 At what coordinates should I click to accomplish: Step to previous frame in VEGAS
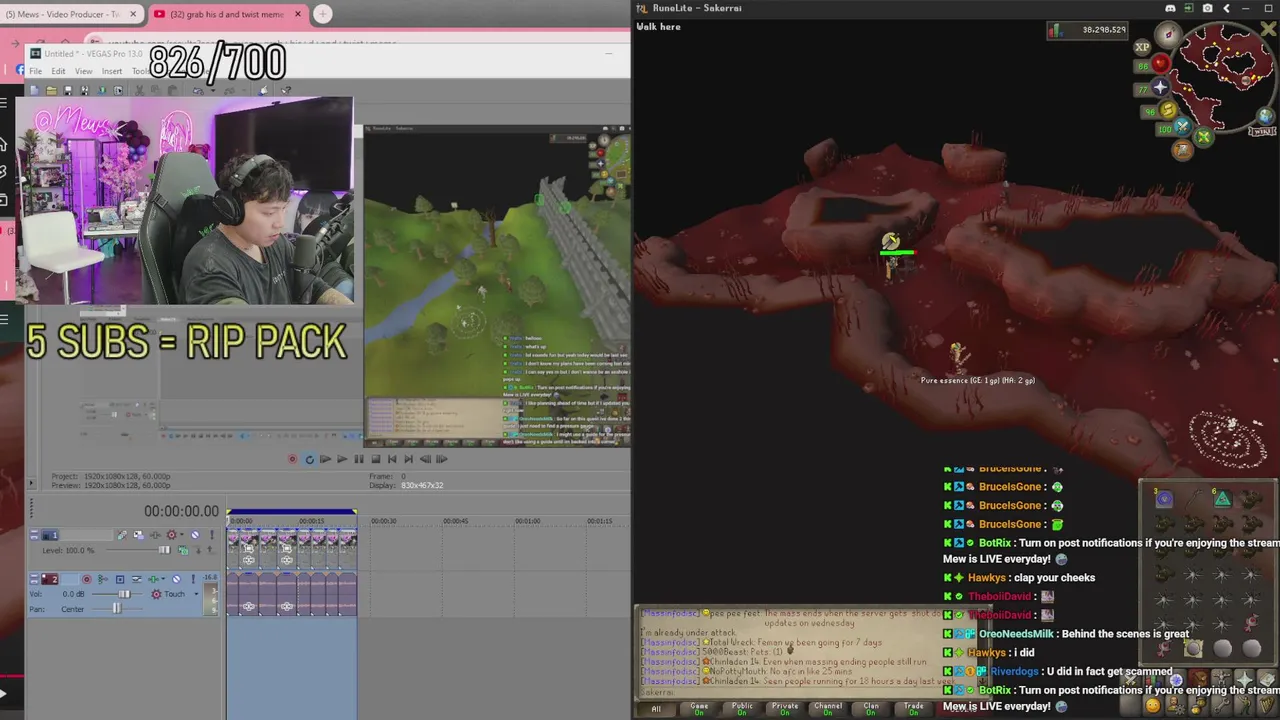(425, 459)
